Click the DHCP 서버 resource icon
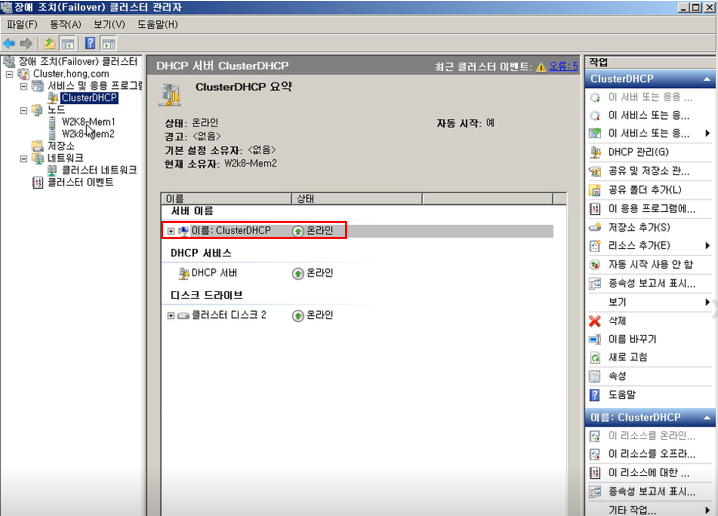Screen dimensions: 718x516 pyautogui.click(x=184, y=273)
